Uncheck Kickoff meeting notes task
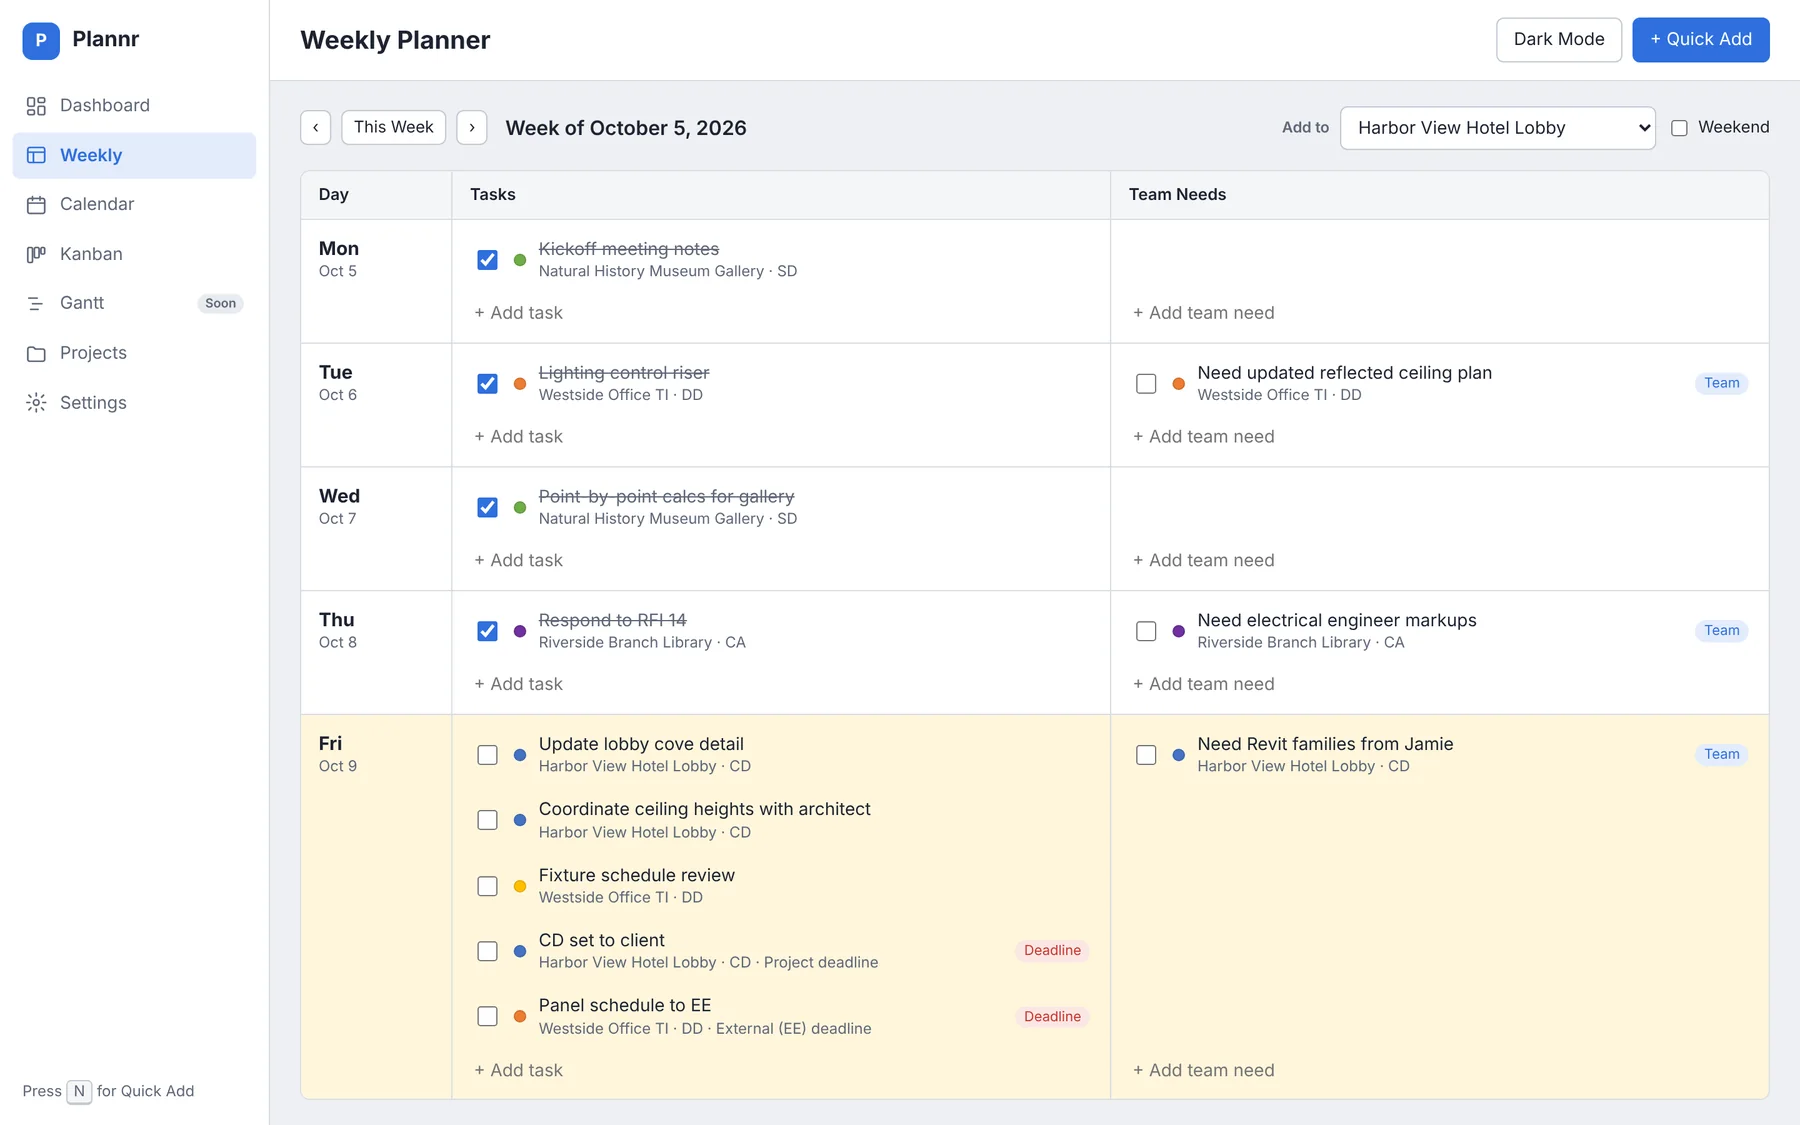1800x1125 pixels. [487, 260]
